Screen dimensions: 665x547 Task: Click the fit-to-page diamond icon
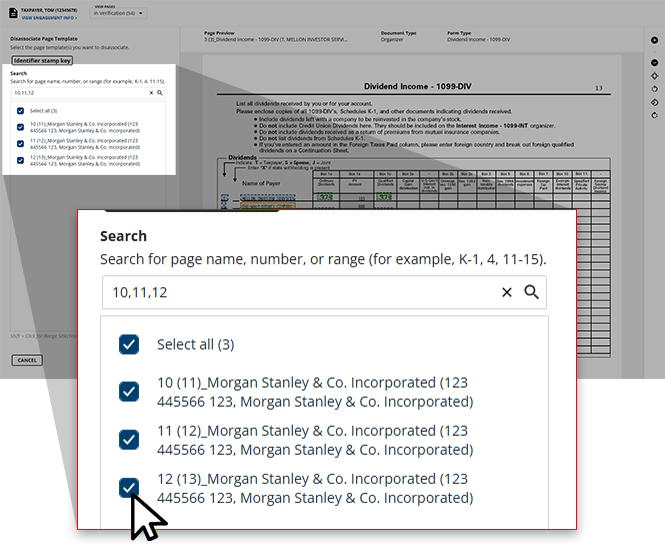(654, 76)
